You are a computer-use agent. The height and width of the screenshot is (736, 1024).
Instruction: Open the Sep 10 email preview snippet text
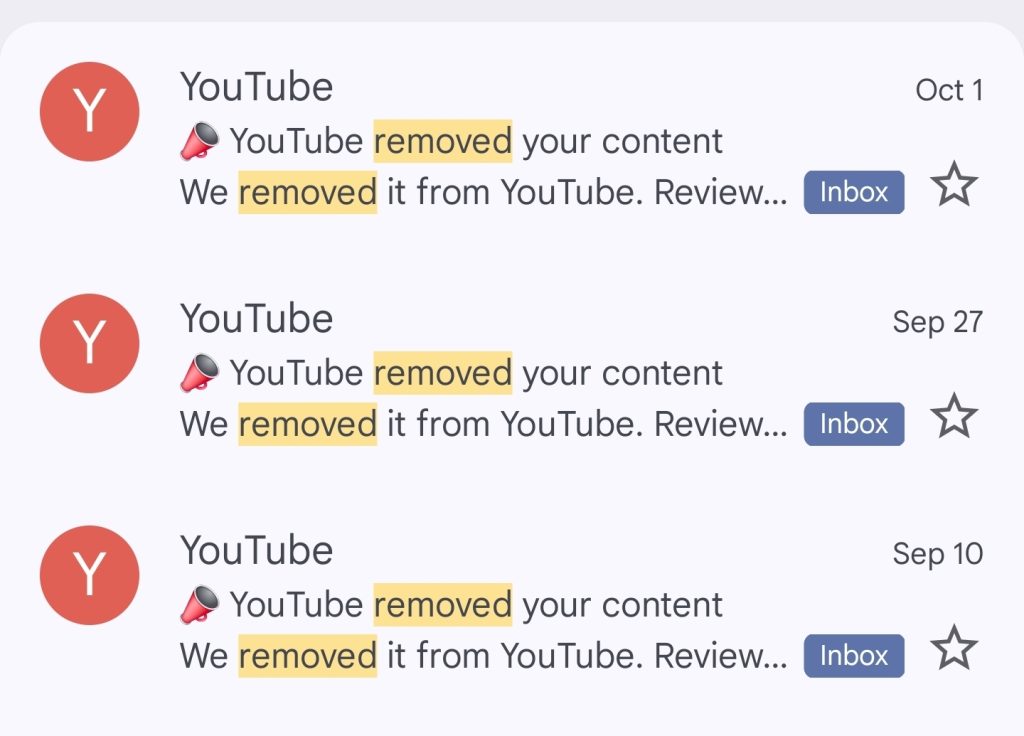click(x=484, y=656)
